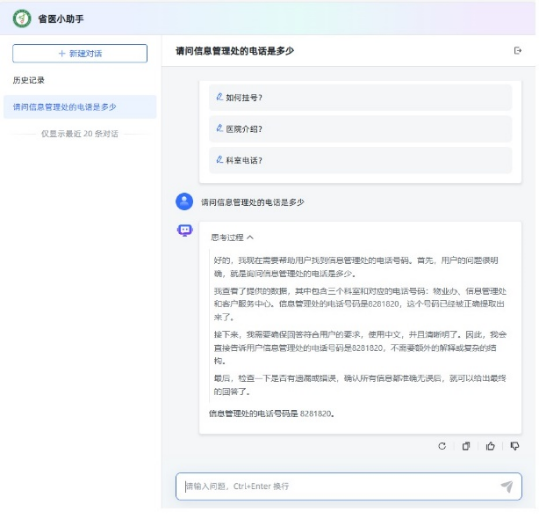
Task: Click the final answer text 信息管理处的电话号码是 8281820
Action: [x=272, y=414]
